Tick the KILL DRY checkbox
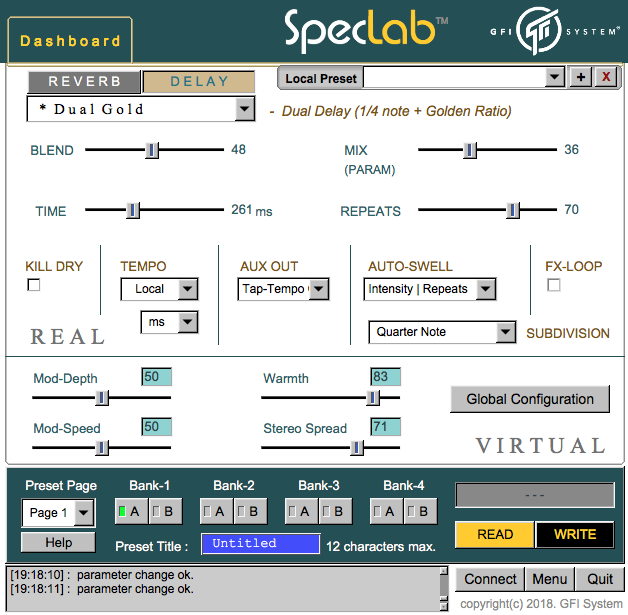The image size is (628, 615). 34,285
